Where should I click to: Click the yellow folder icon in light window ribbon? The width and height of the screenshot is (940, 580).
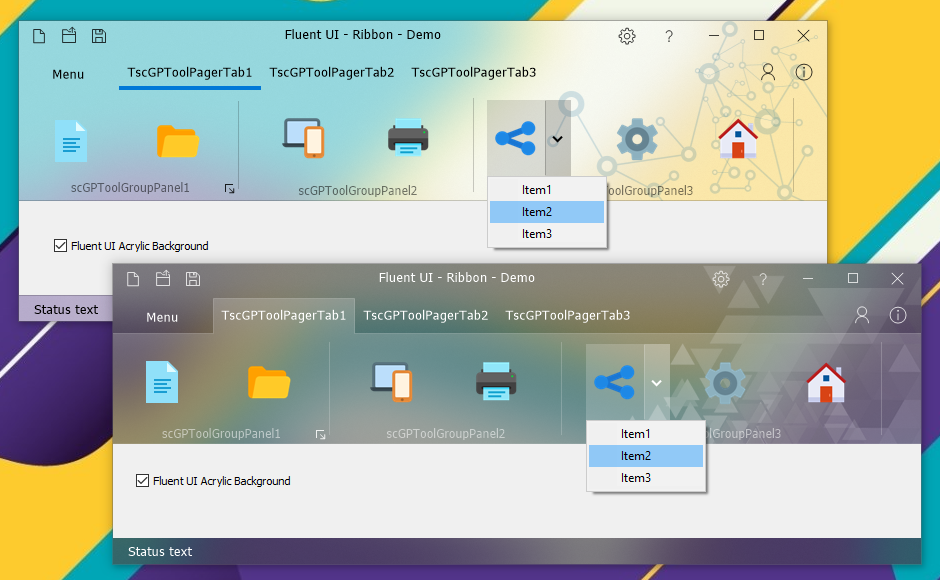click(177, 141)
